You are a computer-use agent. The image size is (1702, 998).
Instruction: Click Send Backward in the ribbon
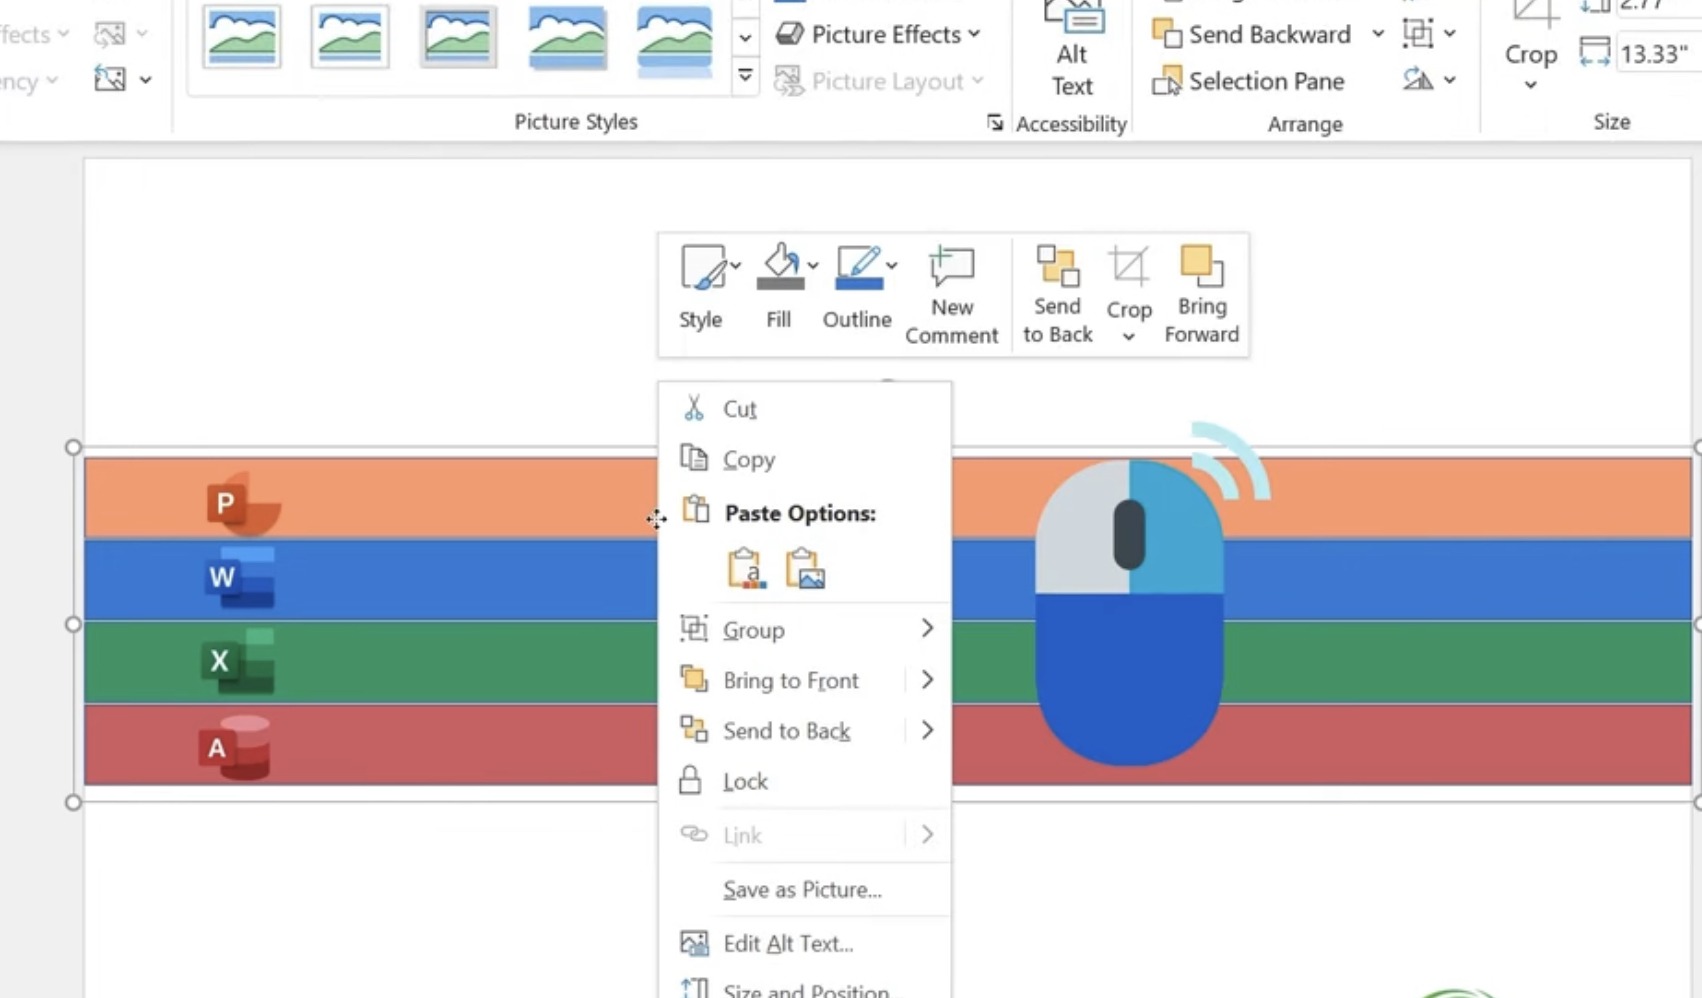coord(1252,34)
